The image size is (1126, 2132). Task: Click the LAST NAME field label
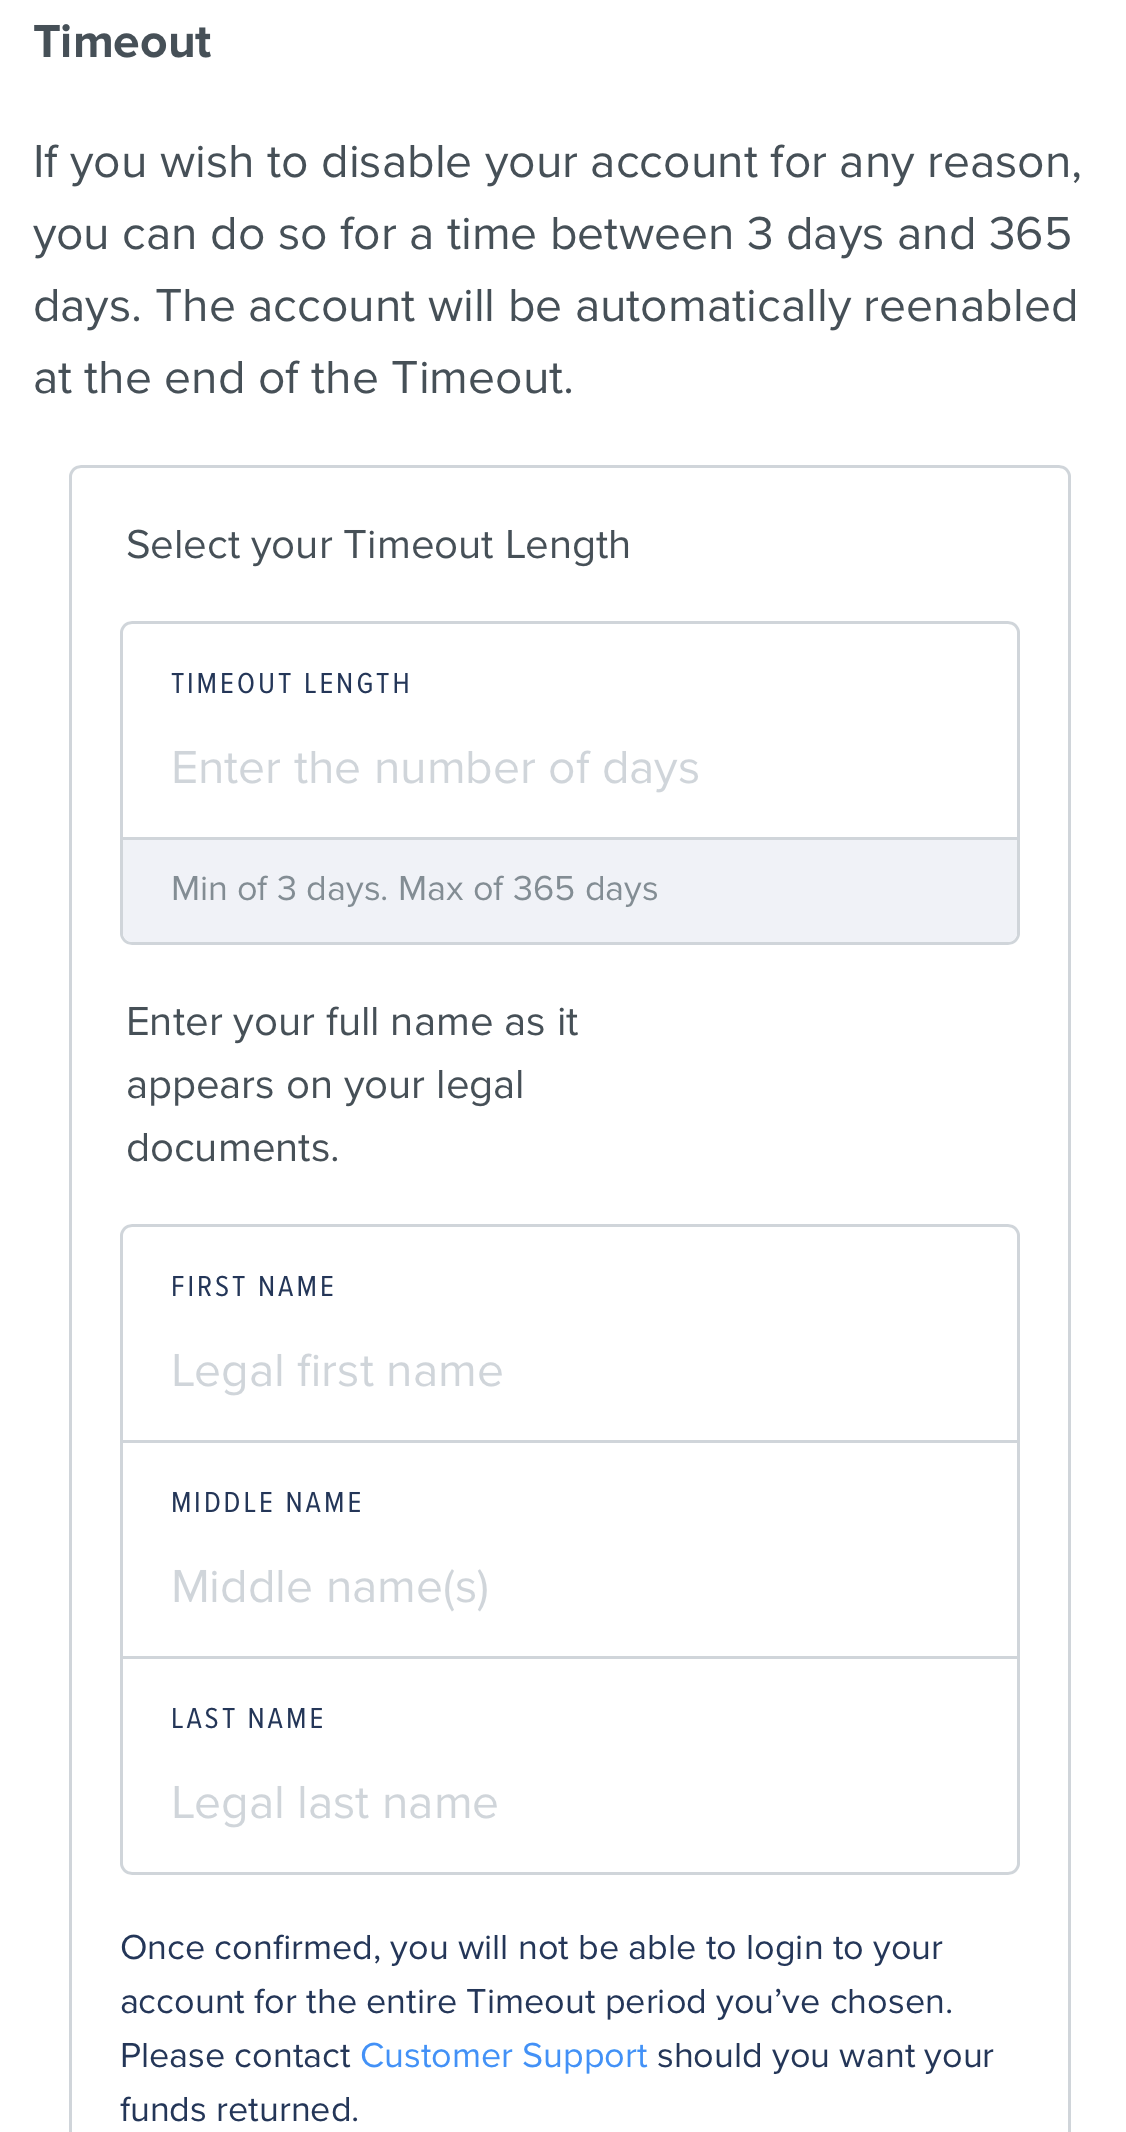248,1718
